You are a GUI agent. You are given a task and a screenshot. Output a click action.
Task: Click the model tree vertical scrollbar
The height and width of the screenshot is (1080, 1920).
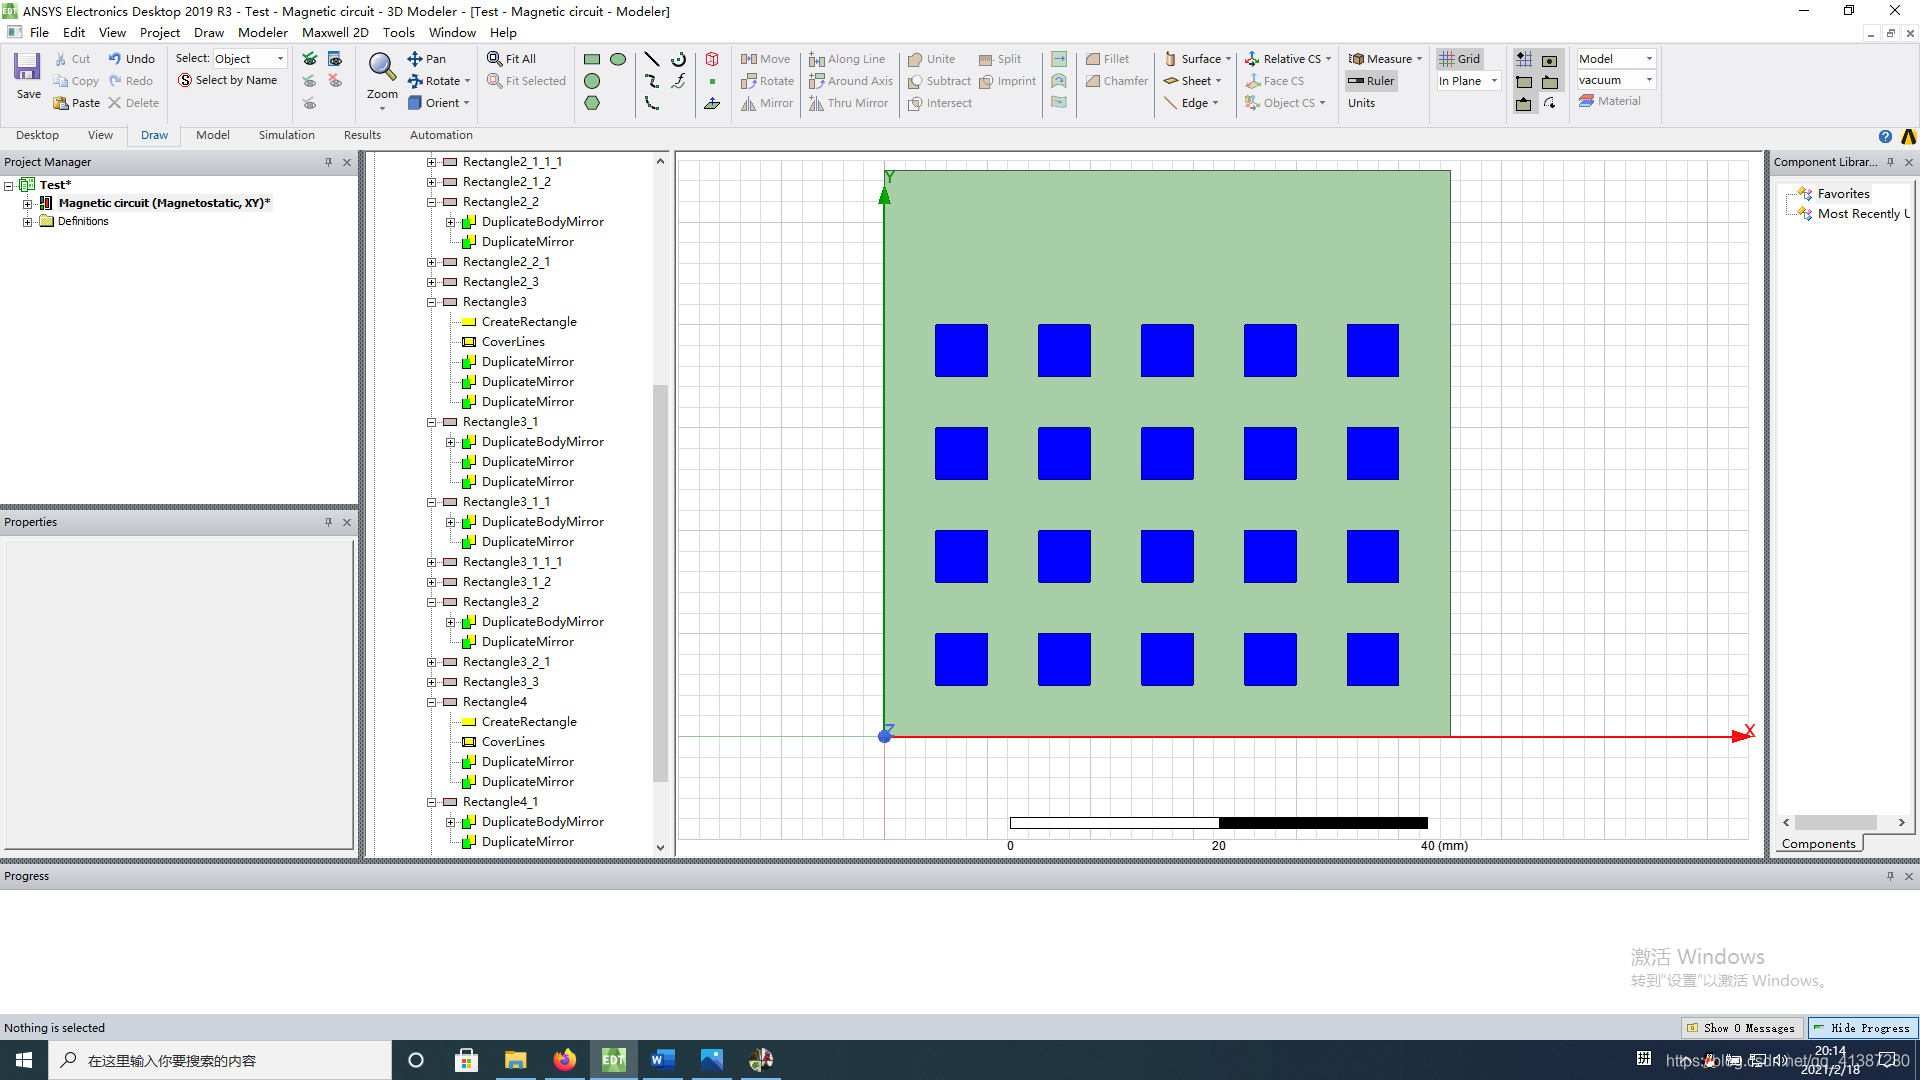(x=660, y=583)
